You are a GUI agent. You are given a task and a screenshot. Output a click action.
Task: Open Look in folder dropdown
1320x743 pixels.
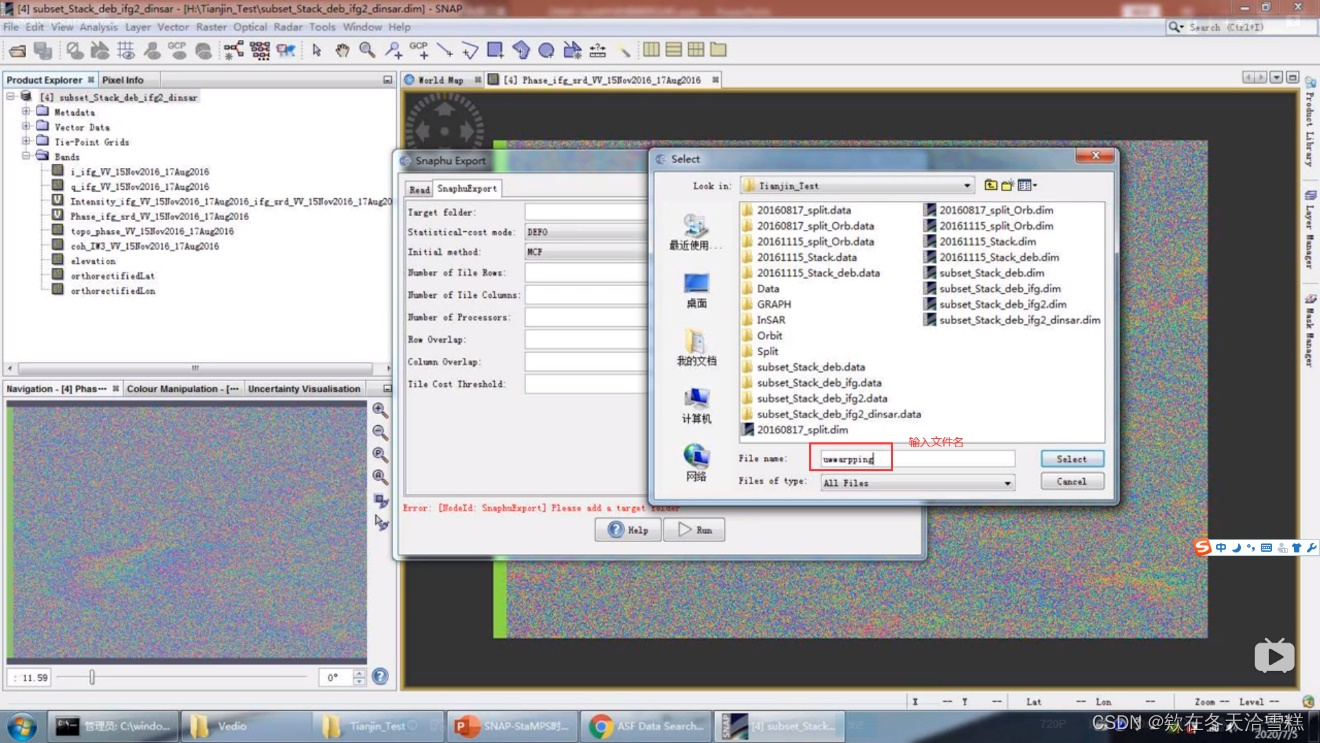click(967, 185)
